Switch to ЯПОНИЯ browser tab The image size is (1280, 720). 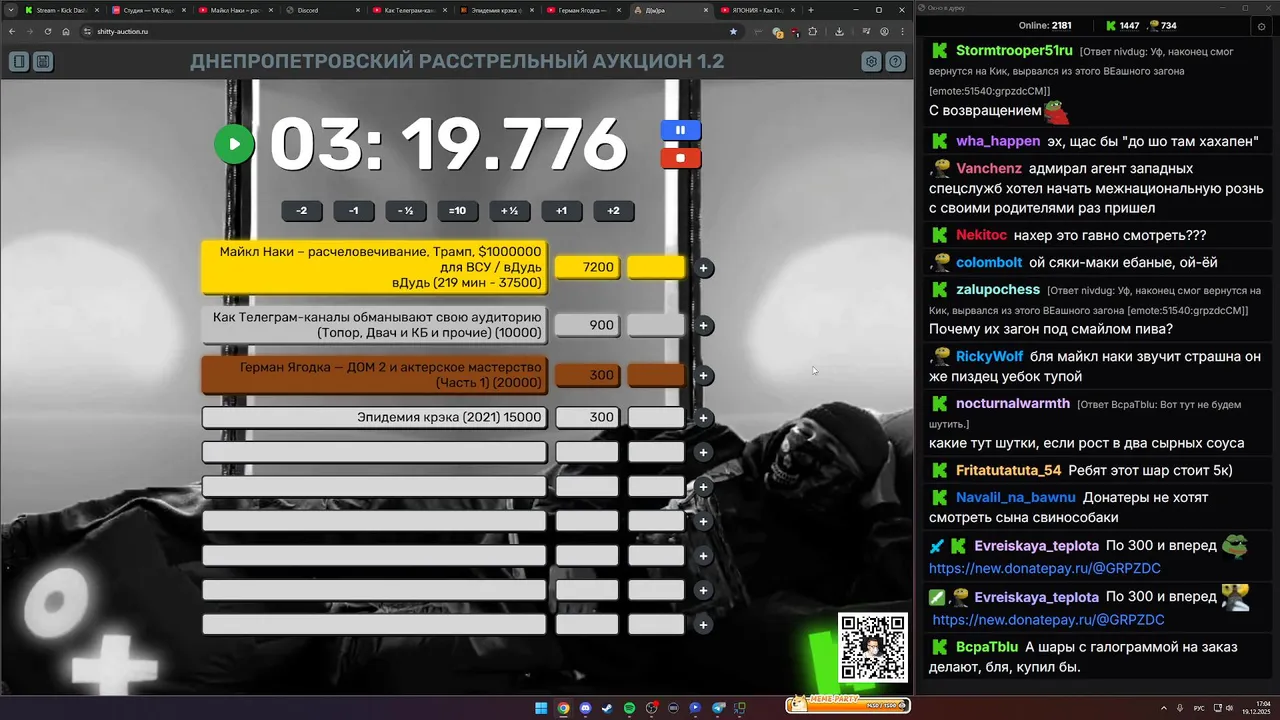click(757, 10)
